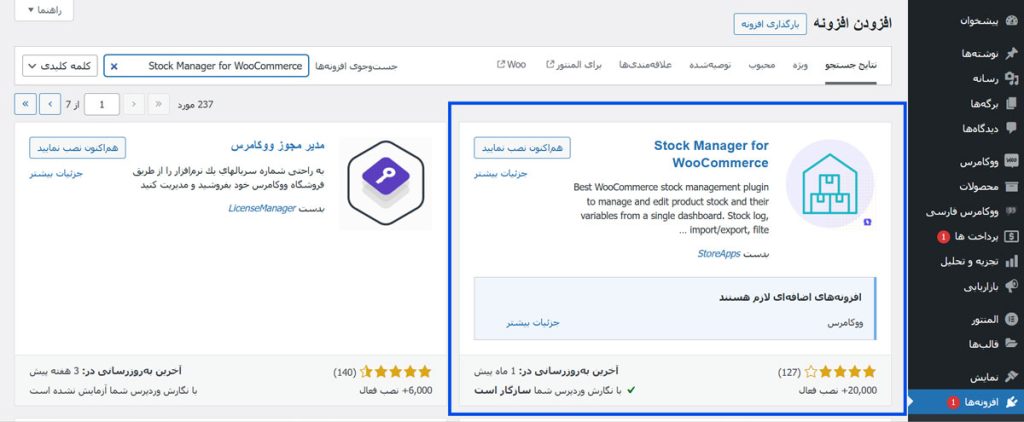Viewport: 1024px width, 422px height.
Task: Click the Comments (دیدگاه‌ها) bubble icon
Action: tap(1011, 128)
